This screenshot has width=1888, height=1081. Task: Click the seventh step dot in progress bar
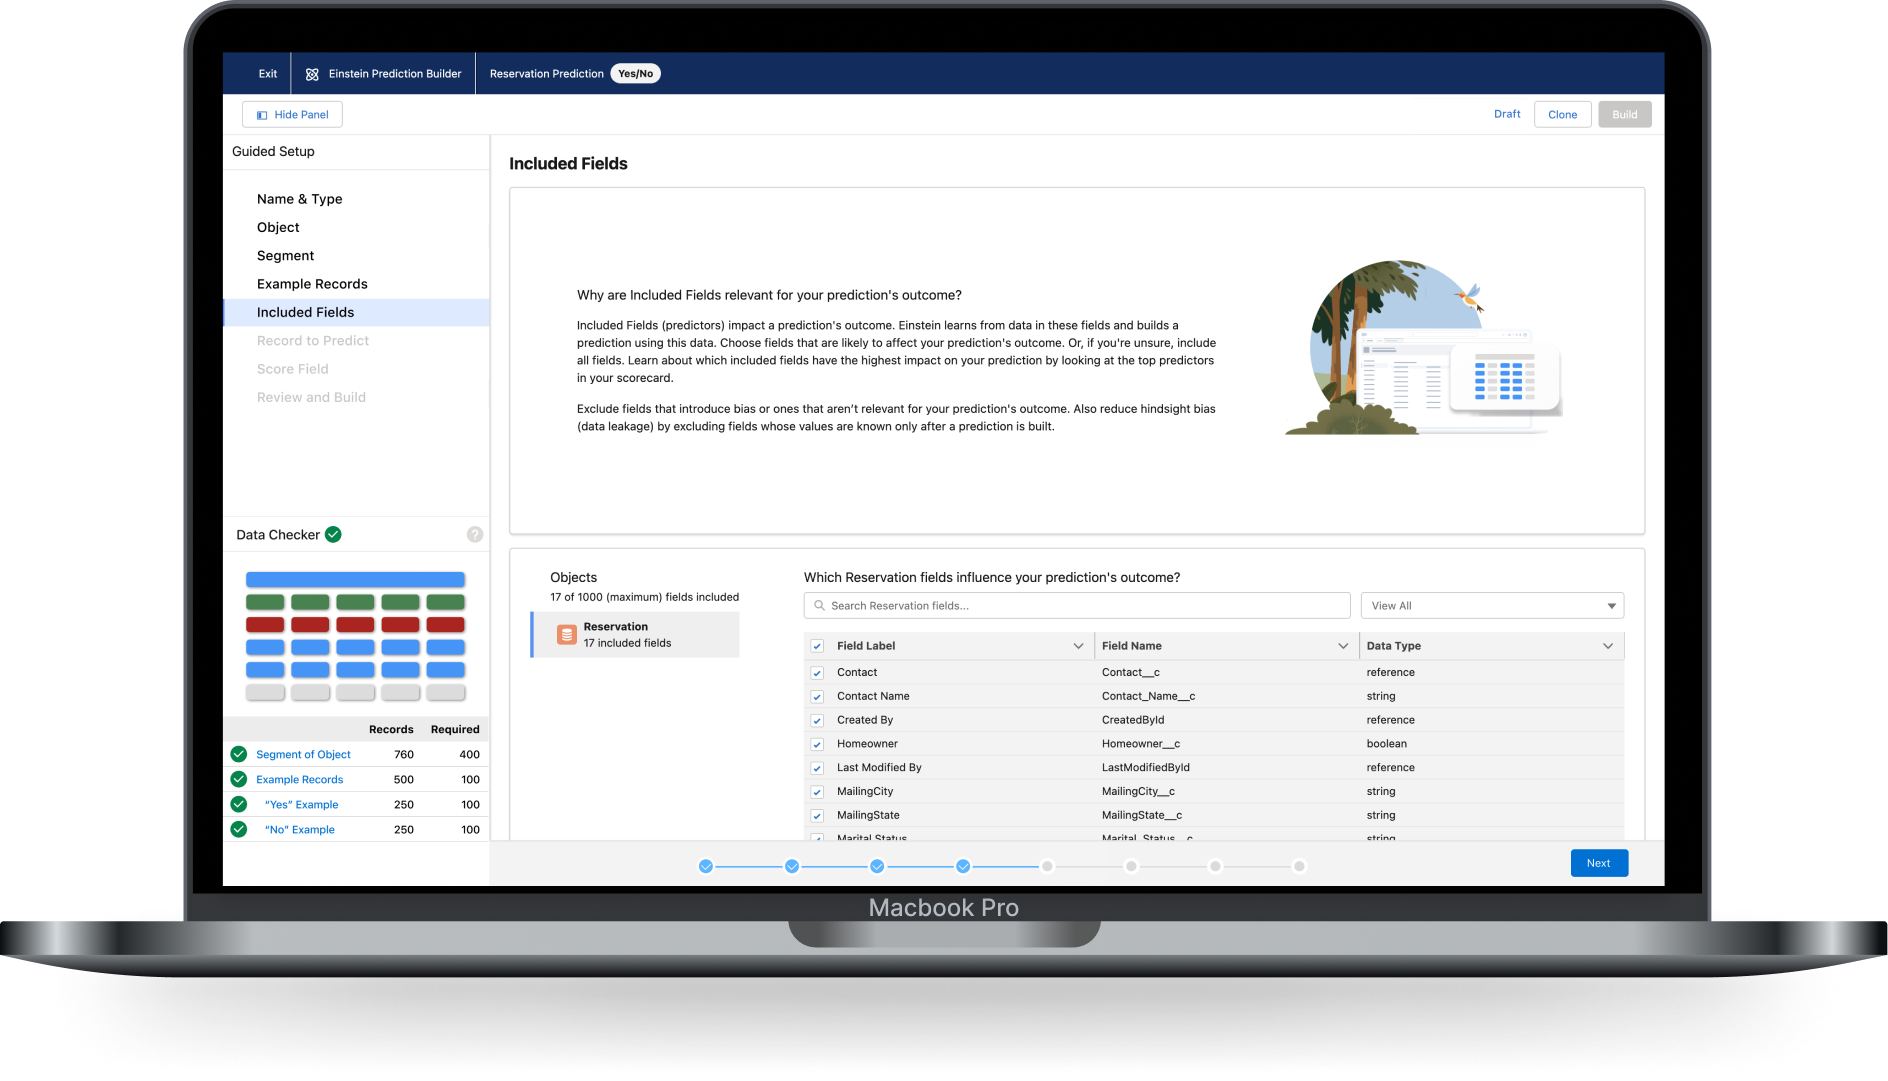tap(1215, 866)
